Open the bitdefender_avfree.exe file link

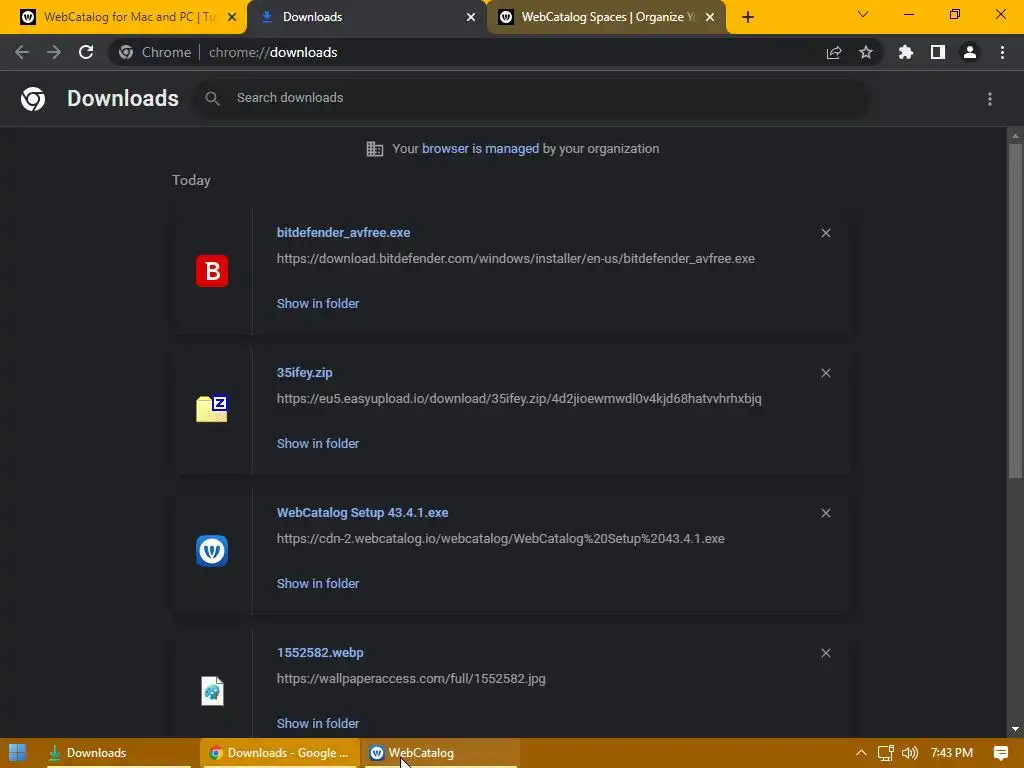coord(344,232)
